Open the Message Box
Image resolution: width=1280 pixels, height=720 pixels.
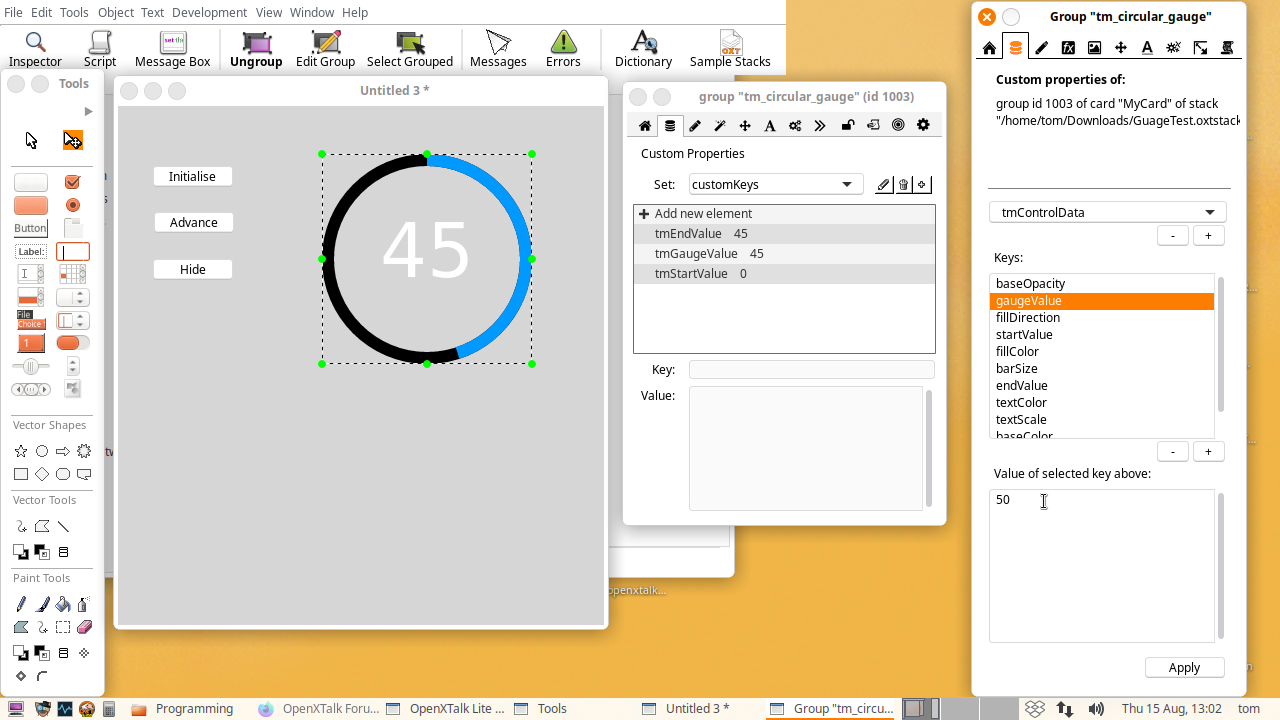pyautogui.click(x=173, y=49)
